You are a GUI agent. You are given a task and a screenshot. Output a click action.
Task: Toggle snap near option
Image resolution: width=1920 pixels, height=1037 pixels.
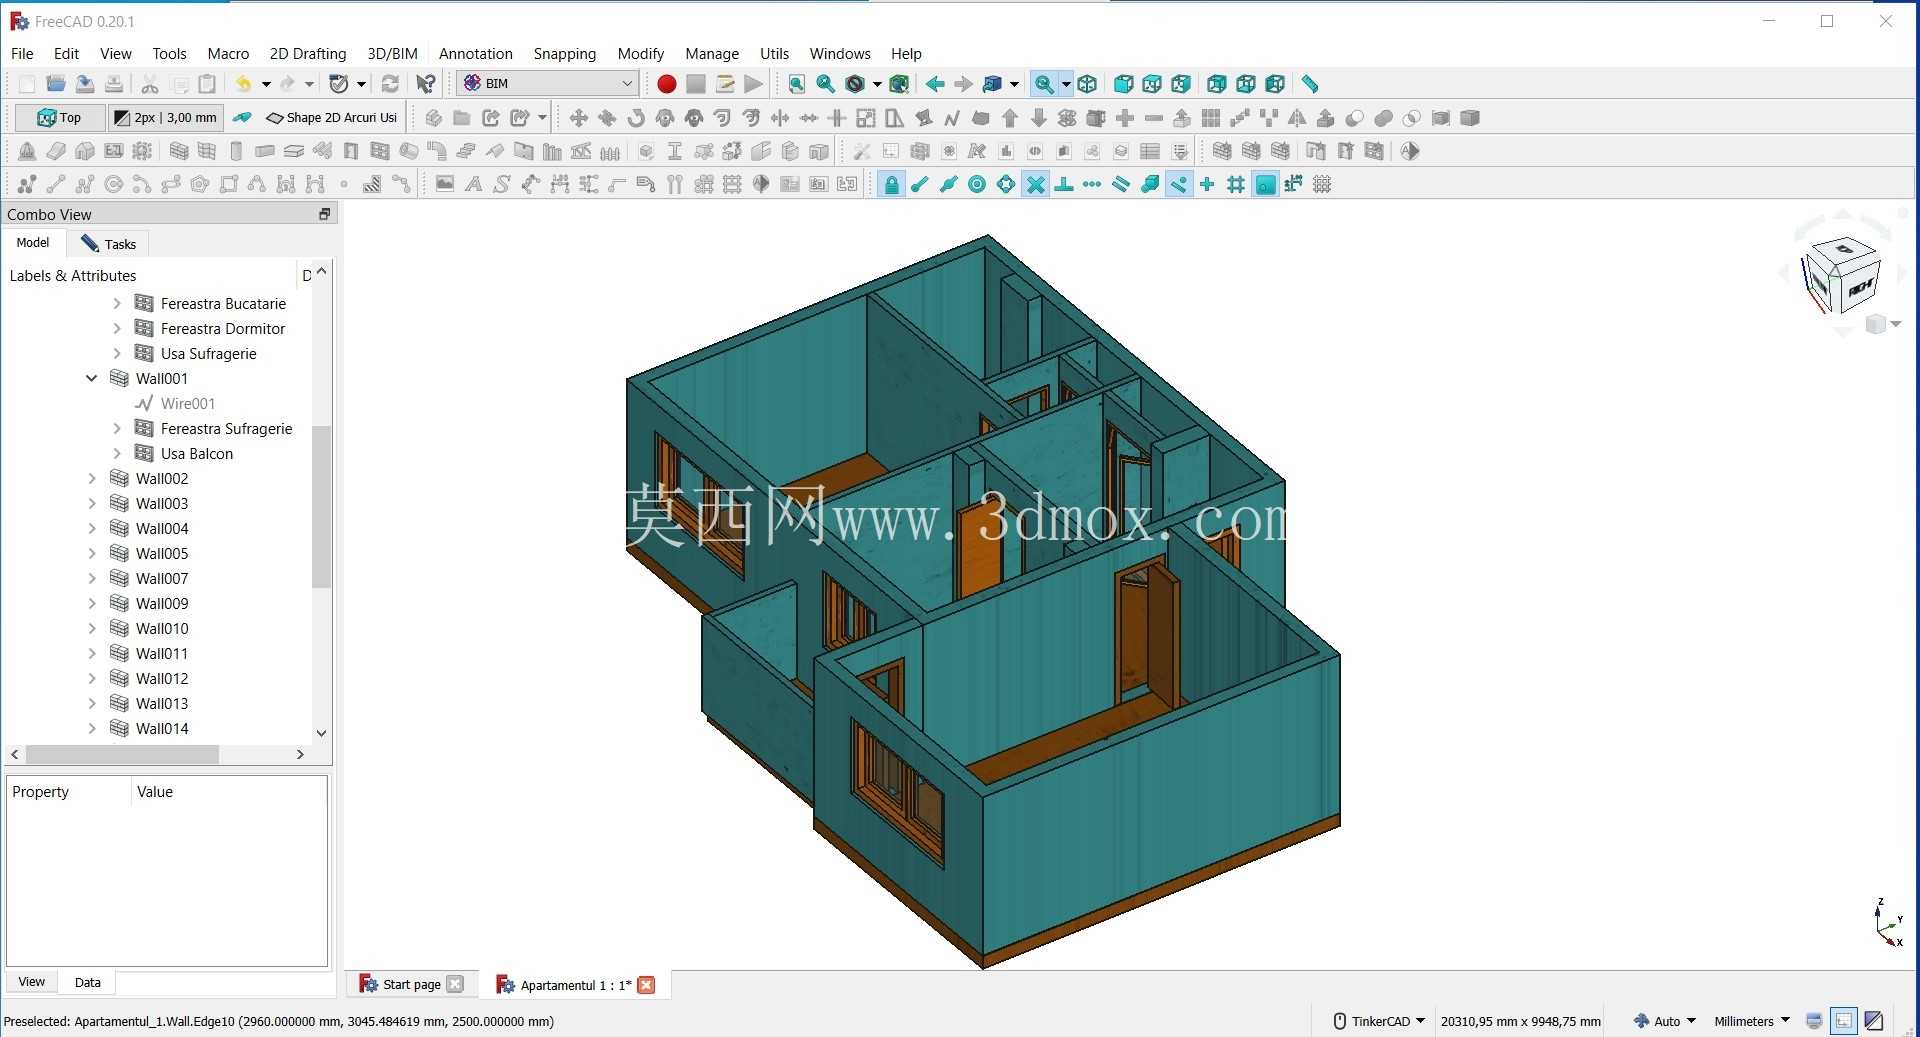1179,184
